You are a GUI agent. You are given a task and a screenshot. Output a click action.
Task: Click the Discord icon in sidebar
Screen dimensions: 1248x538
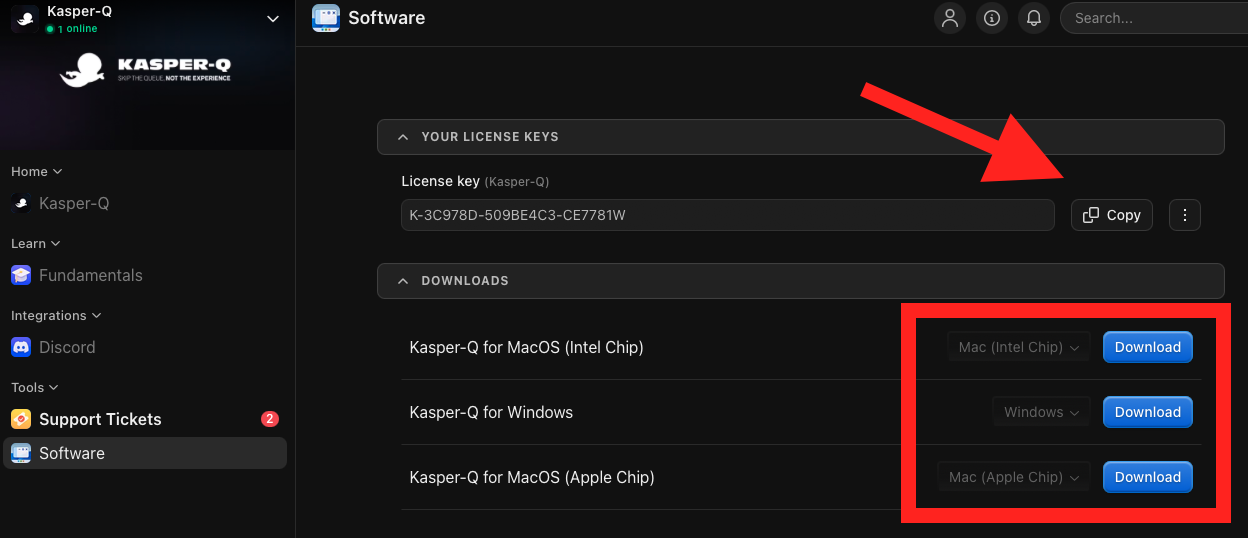click(x=21, y=347)
